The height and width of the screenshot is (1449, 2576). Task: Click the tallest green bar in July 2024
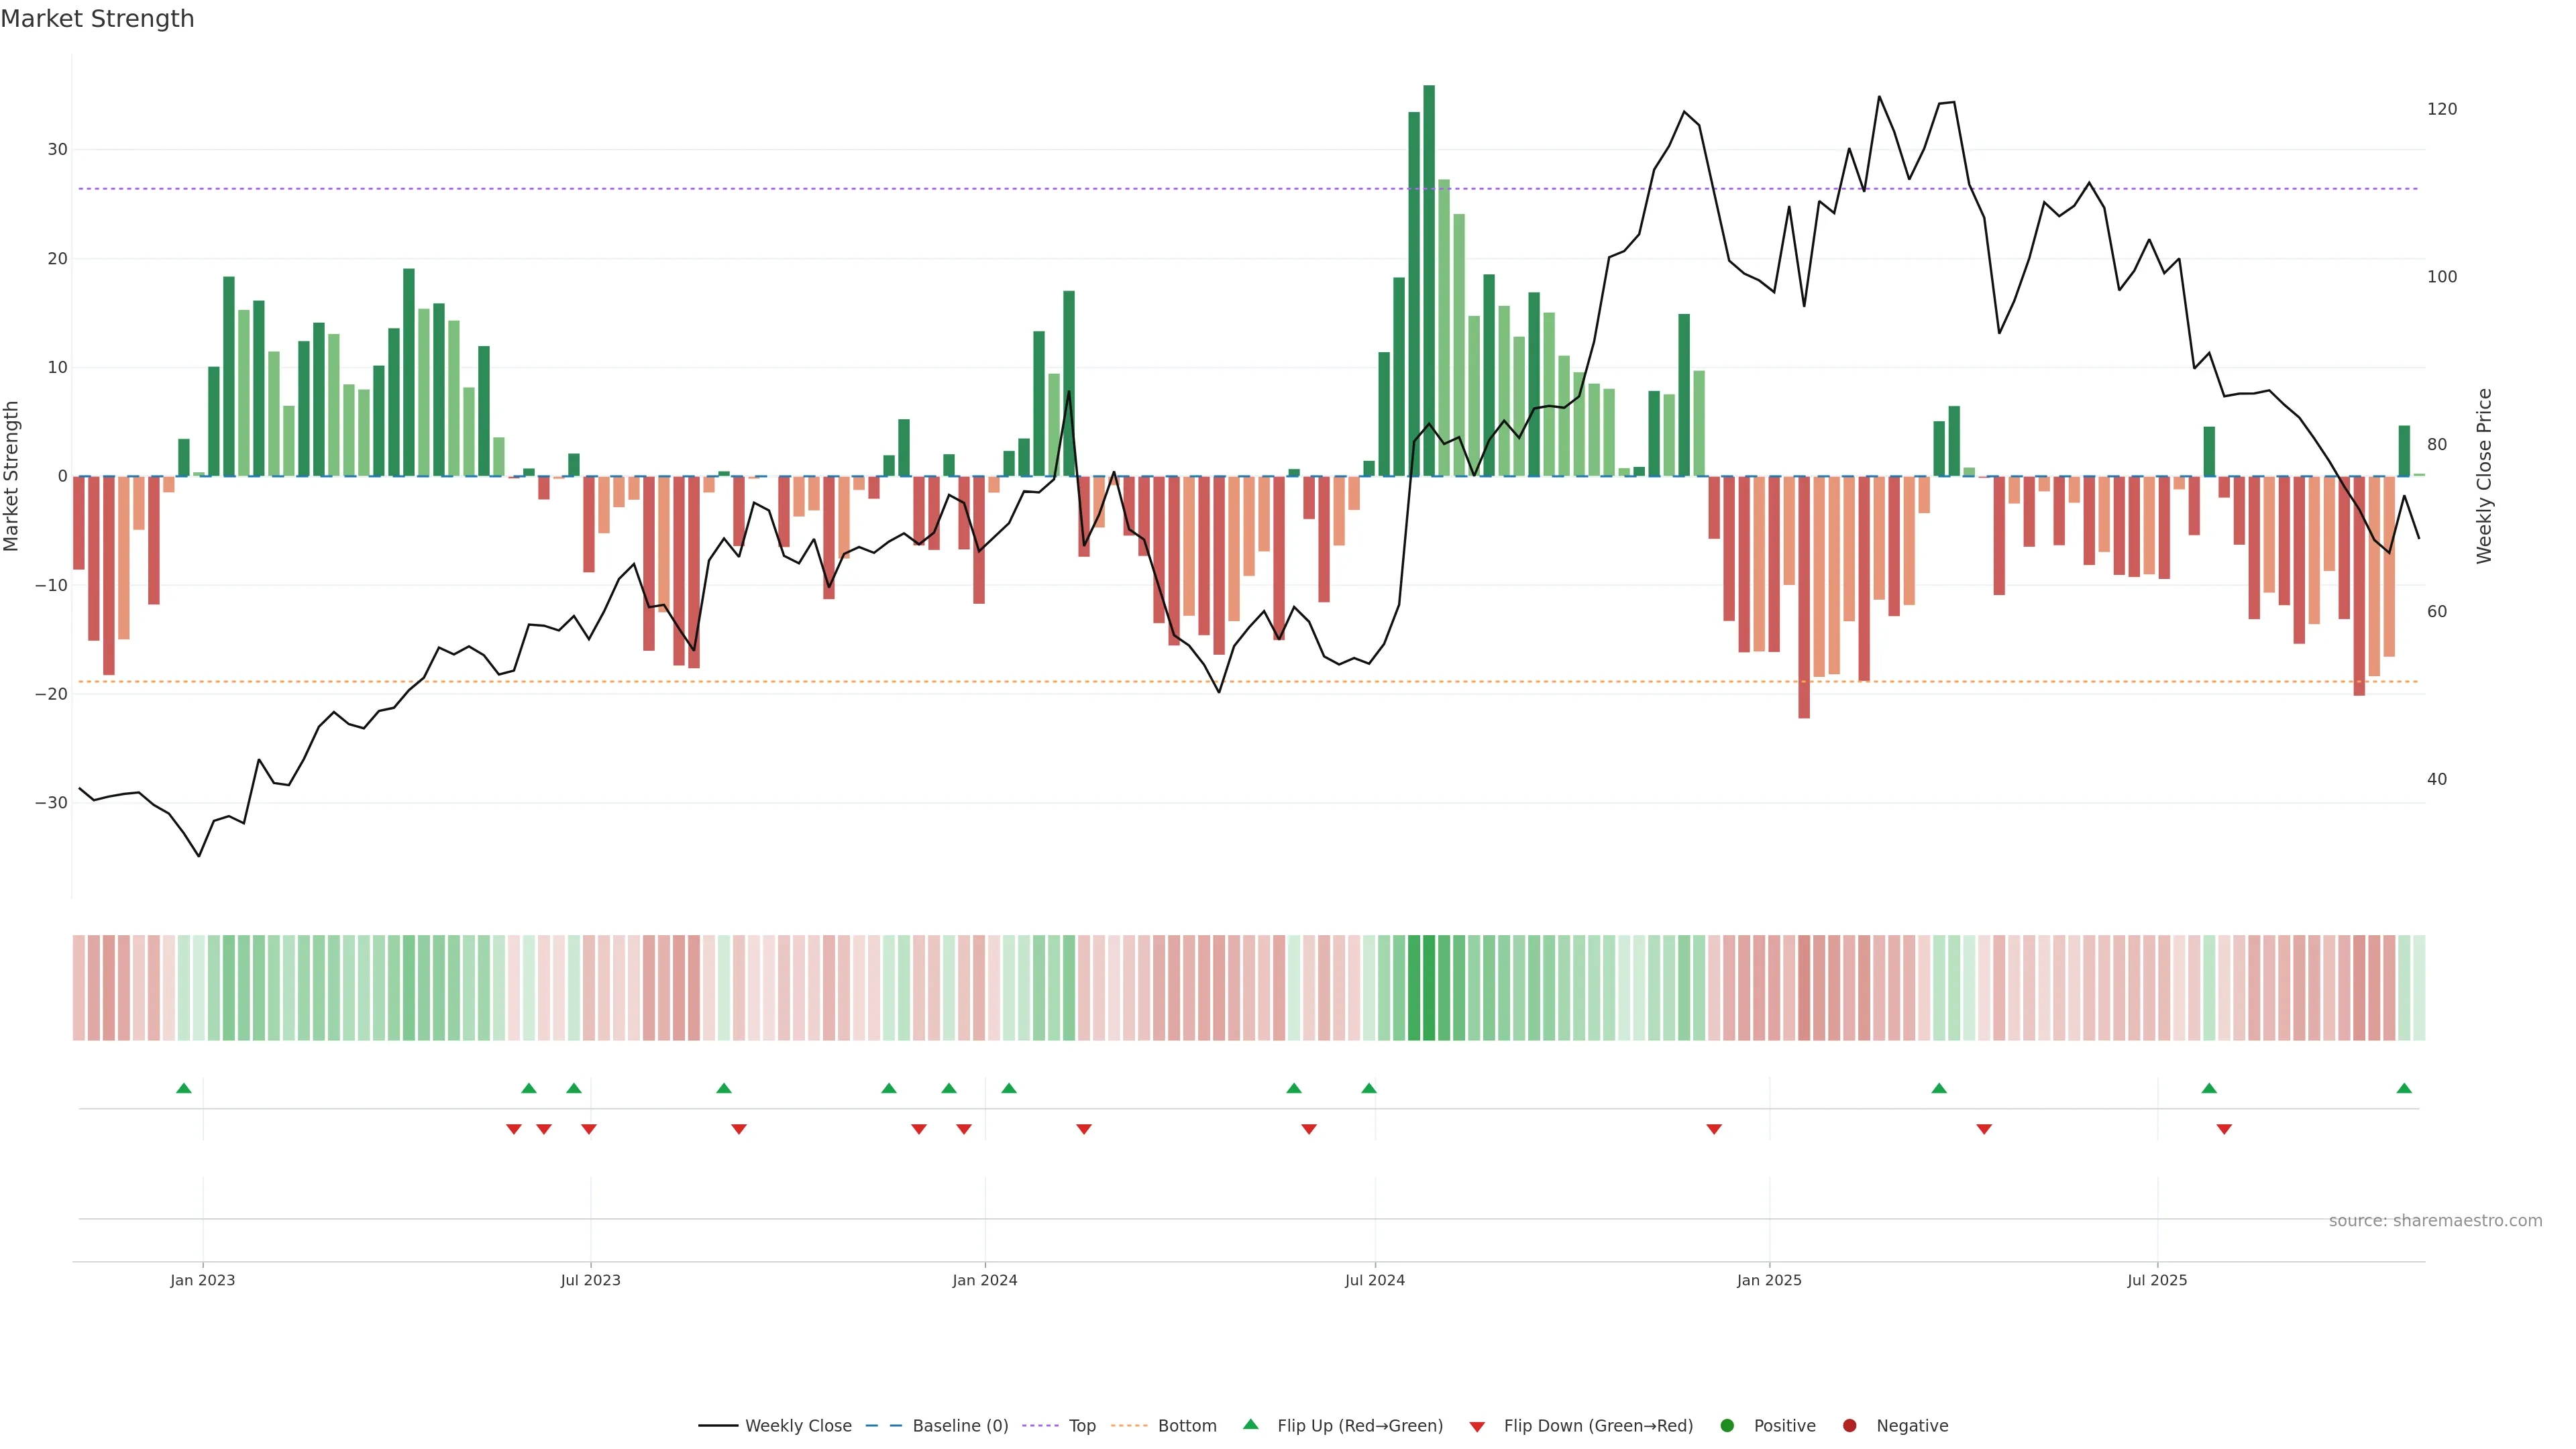click(x=1429, y=280)
